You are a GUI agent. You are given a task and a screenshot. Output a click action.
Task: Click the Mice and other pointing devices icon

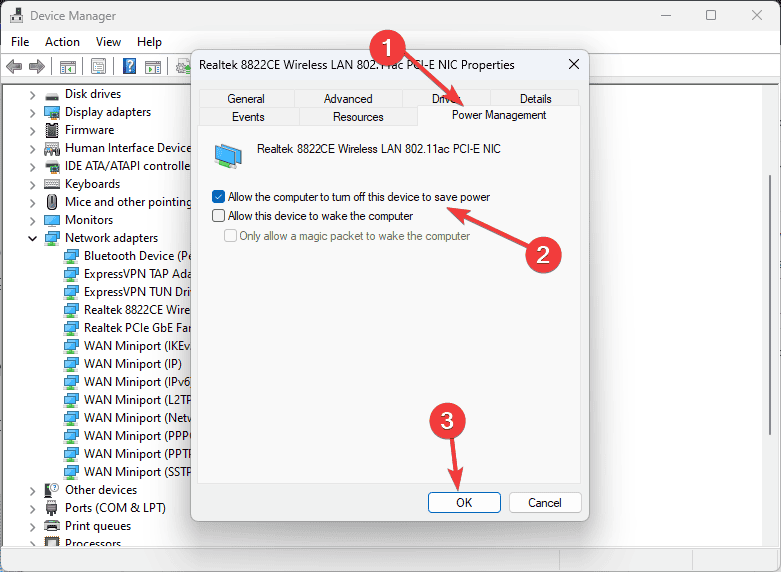coord(52,202)
